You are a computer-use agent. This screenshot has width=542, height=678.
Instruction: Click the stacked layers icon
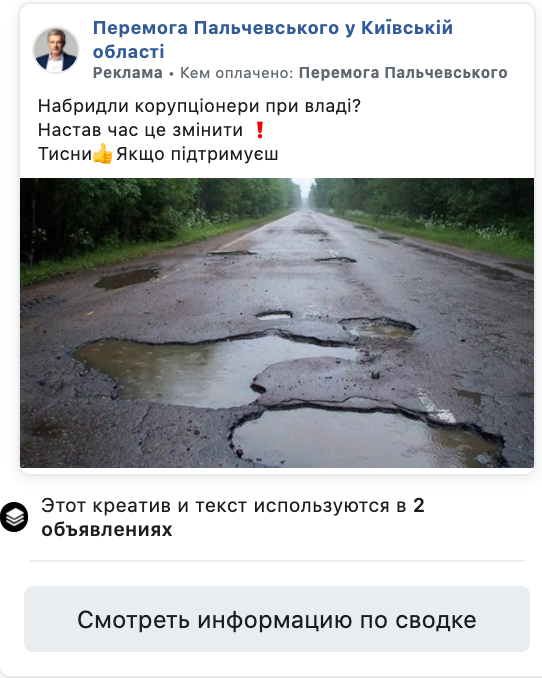coord(14,517)
